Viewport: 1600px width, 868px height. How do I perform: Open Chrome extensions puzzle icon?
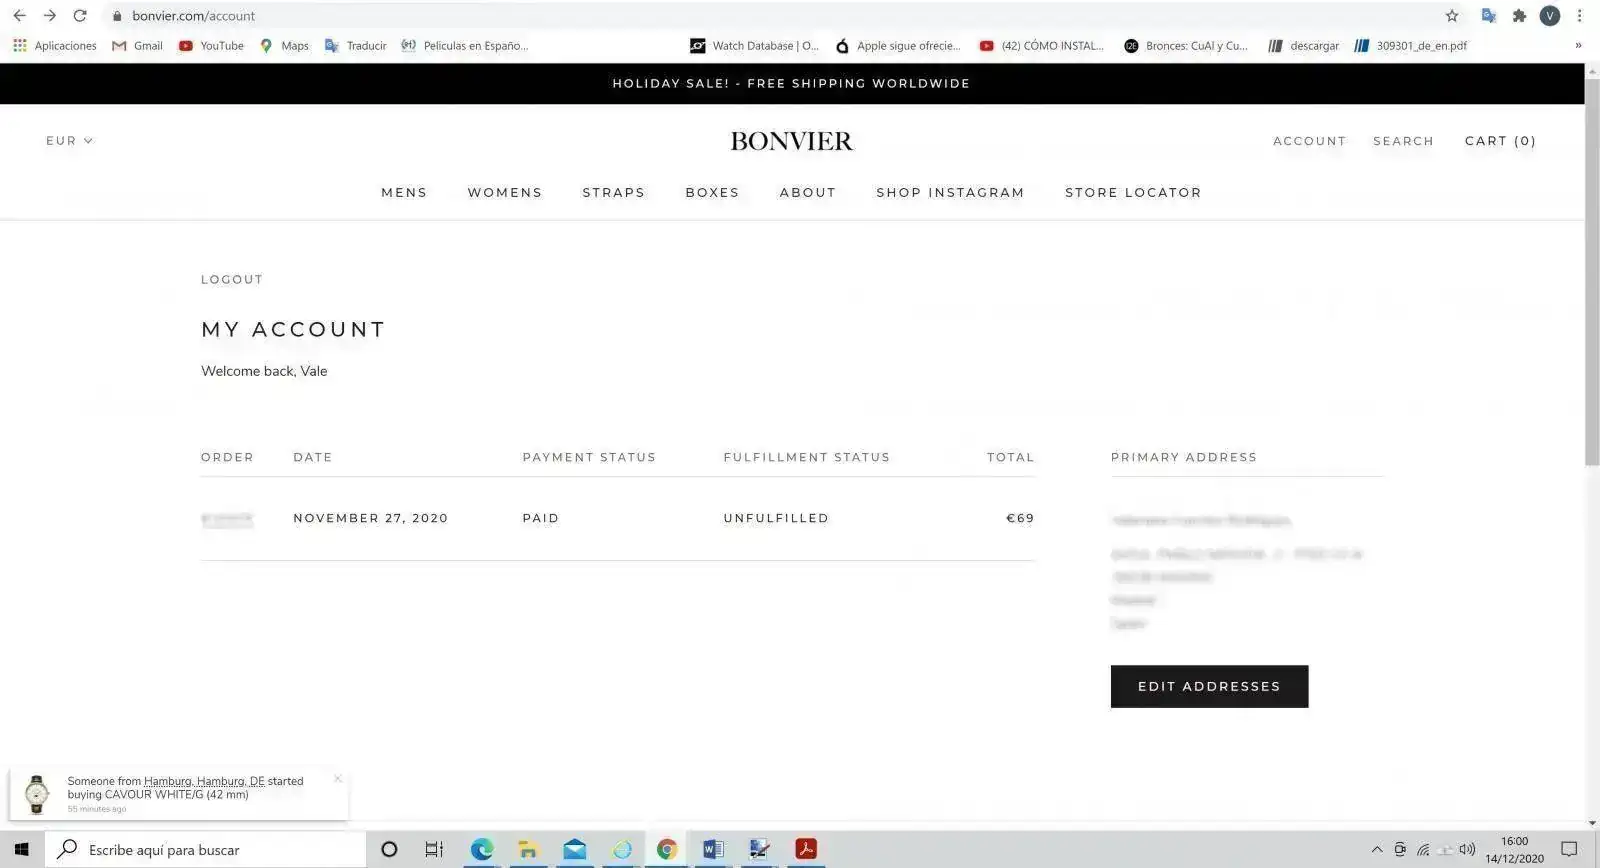(1519, 16)
